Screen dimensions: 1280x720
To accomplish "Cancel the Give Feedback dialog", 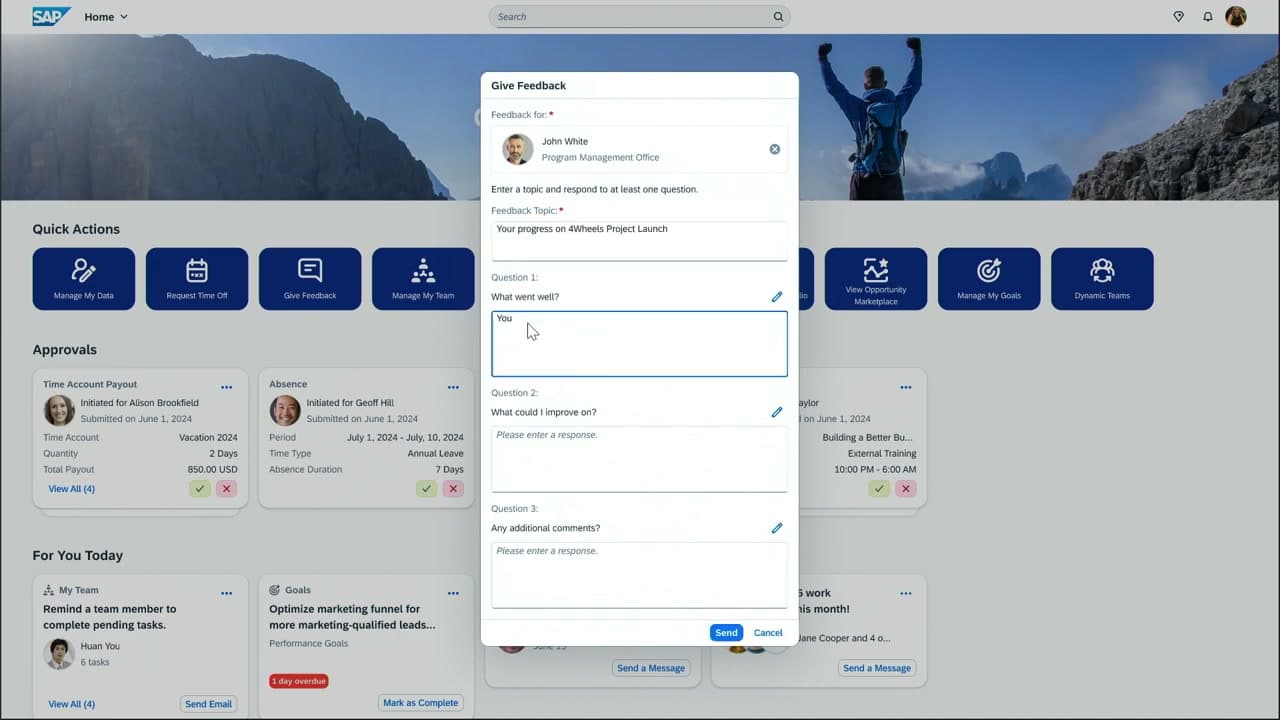I will 768,633.
